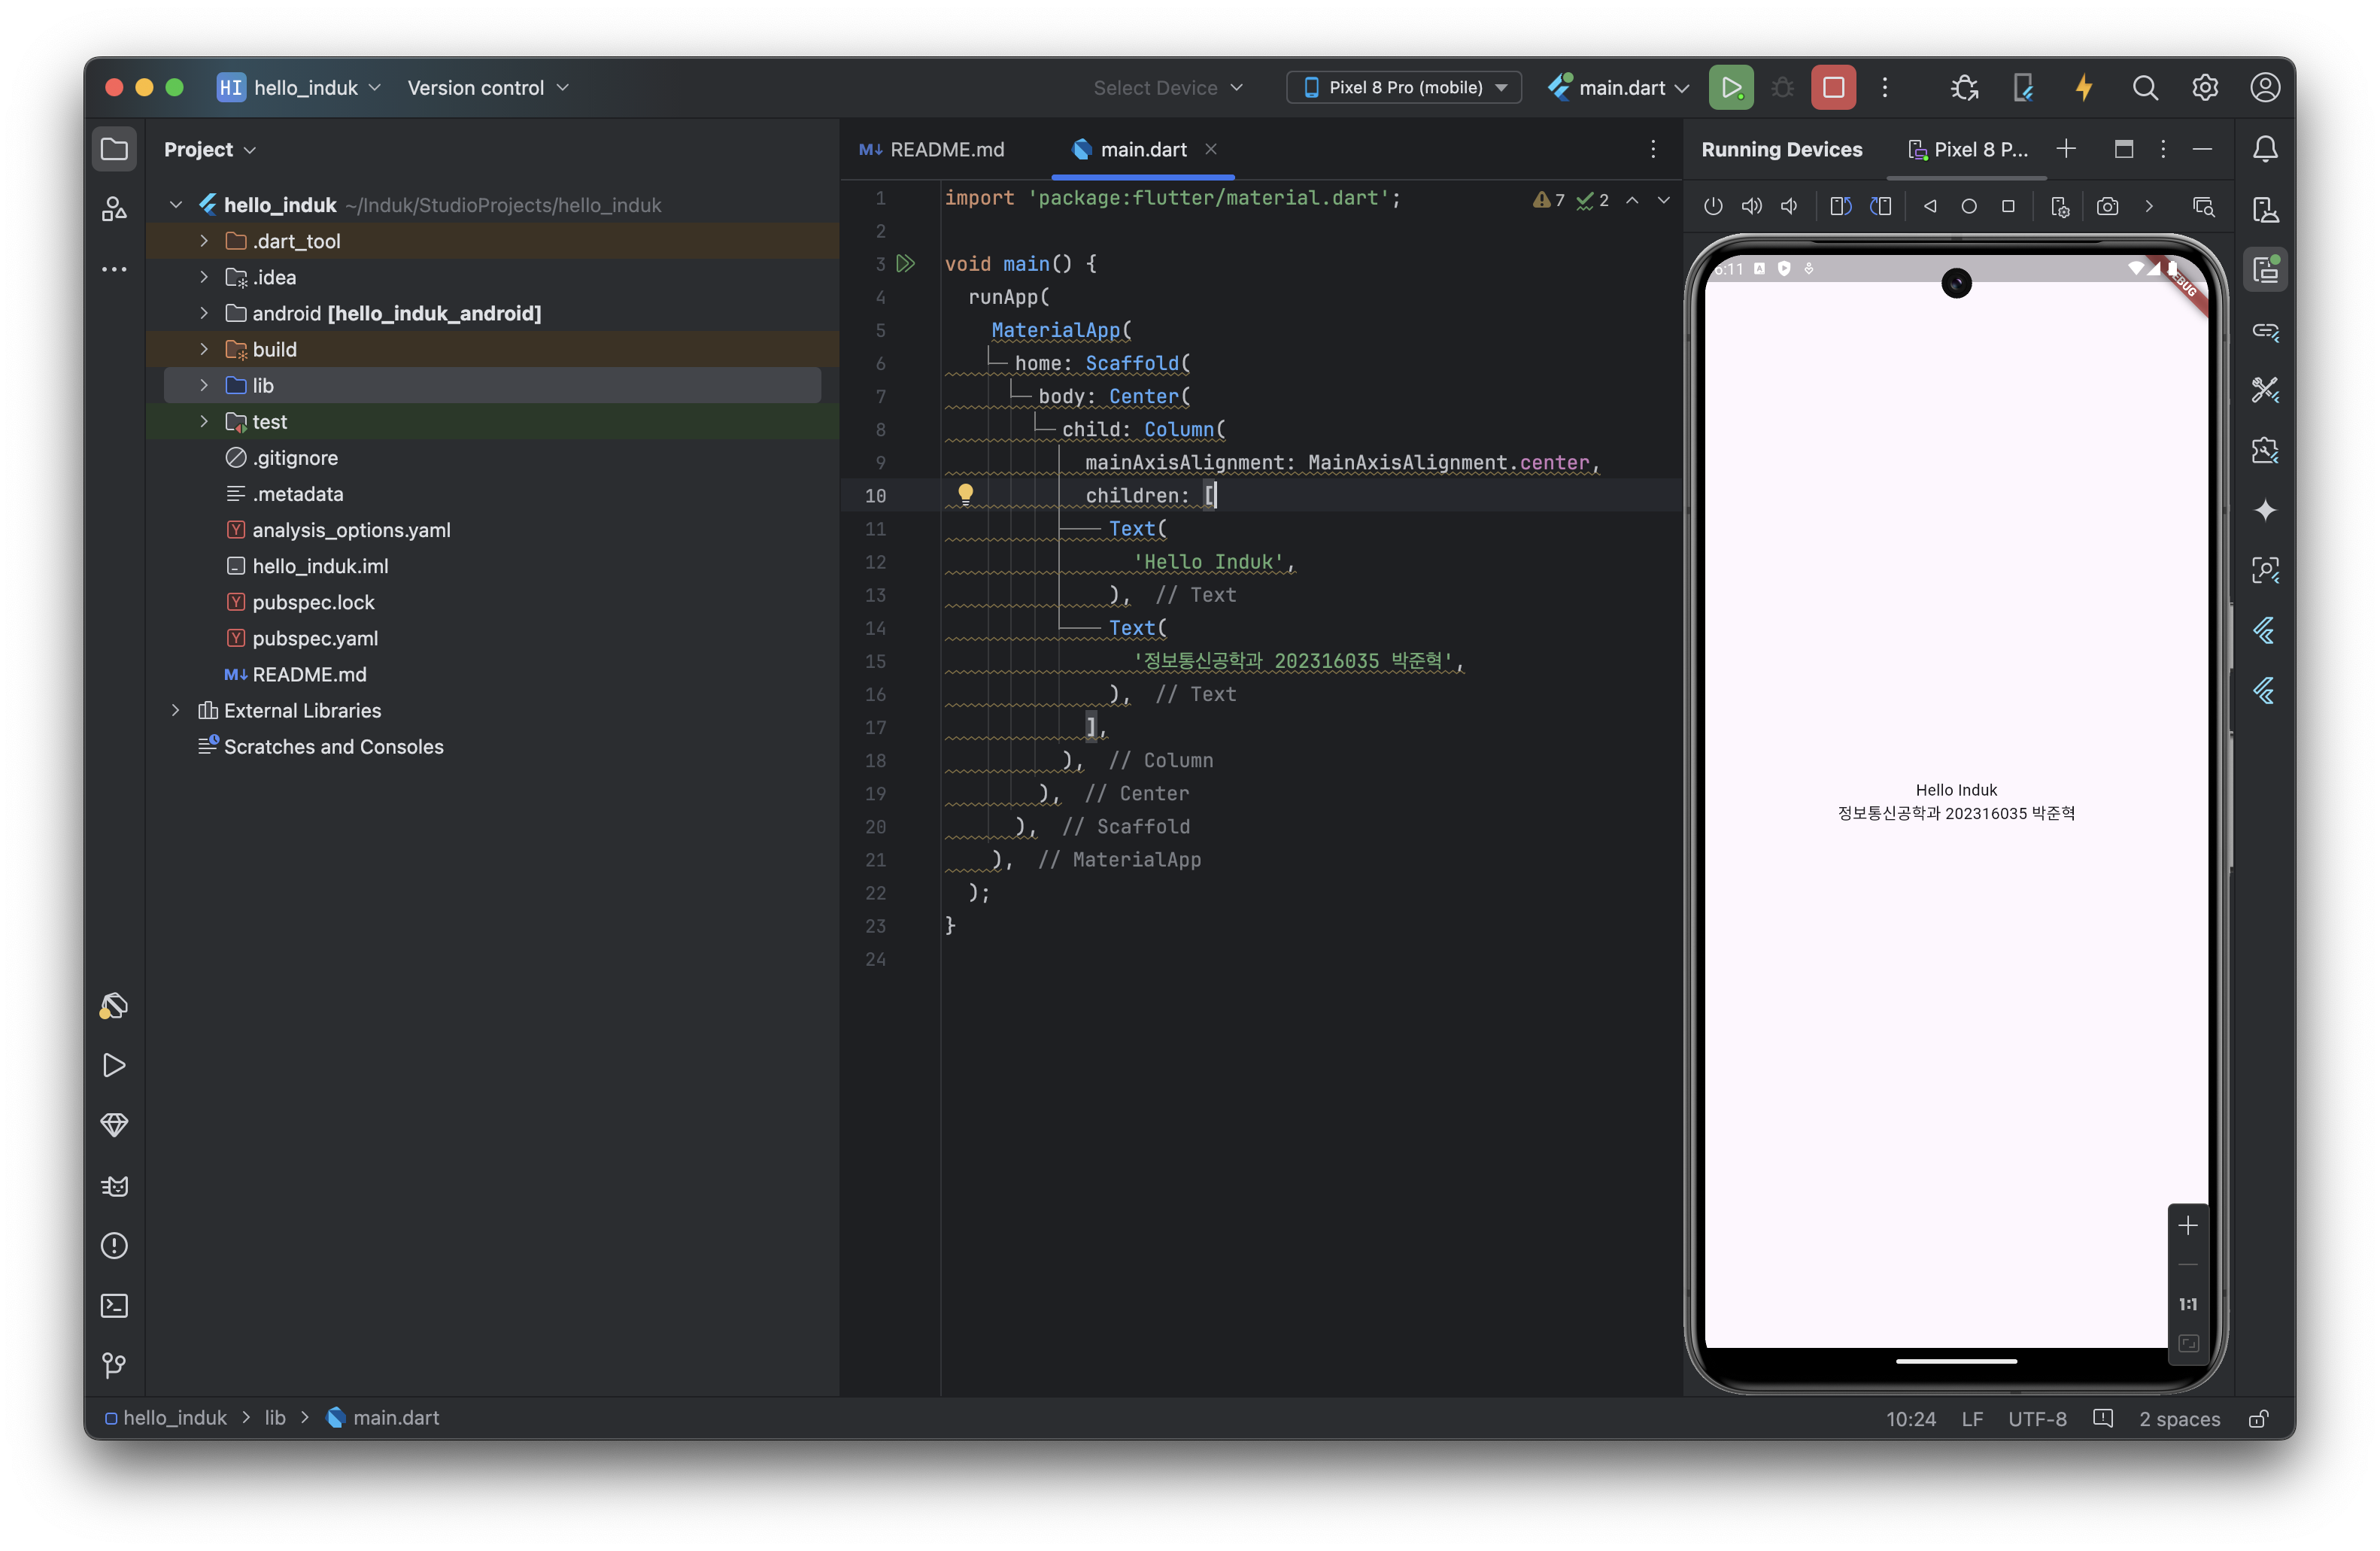Tap emulator Overview square button
This screenshot has width=2380, height=1551.
2008,206
